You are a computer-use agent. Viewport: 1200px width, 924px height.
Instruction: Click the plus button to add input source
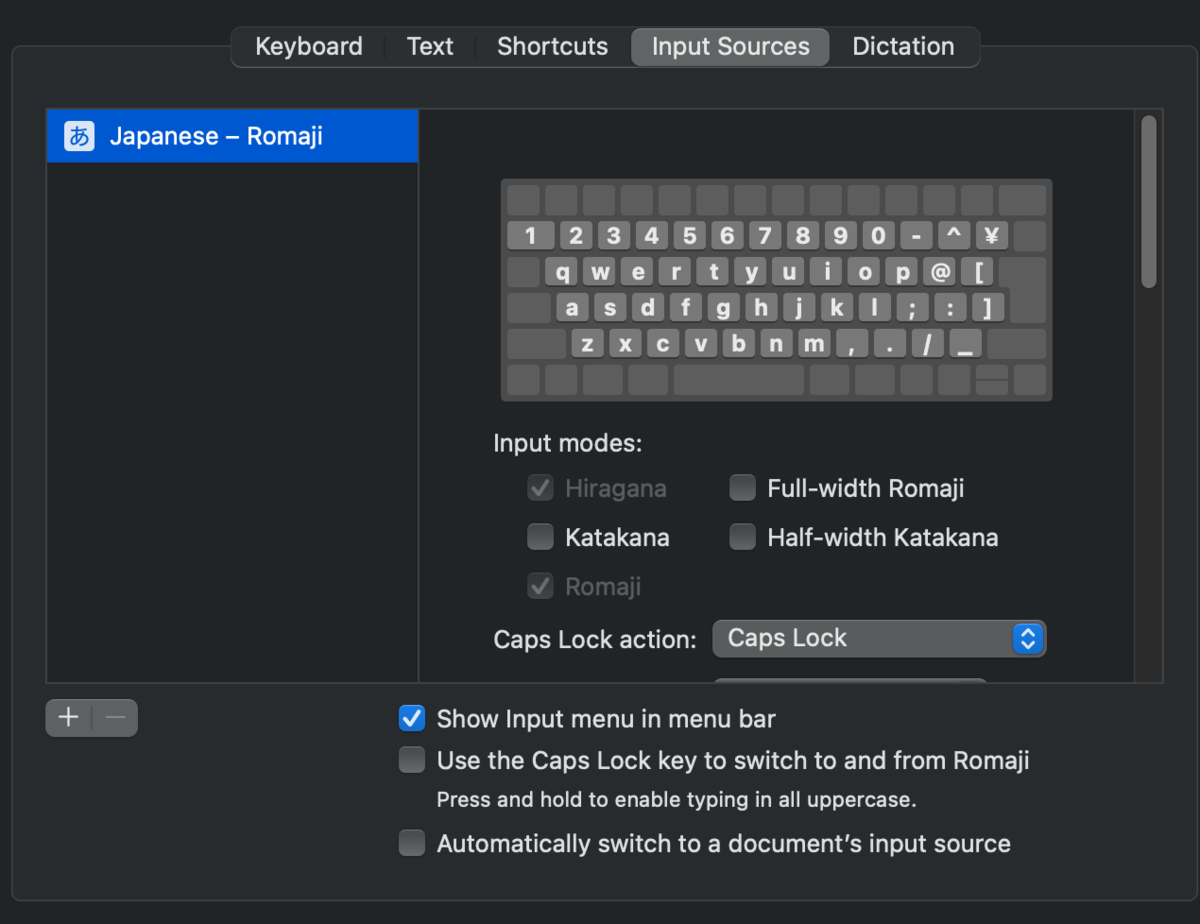point(68,717)
